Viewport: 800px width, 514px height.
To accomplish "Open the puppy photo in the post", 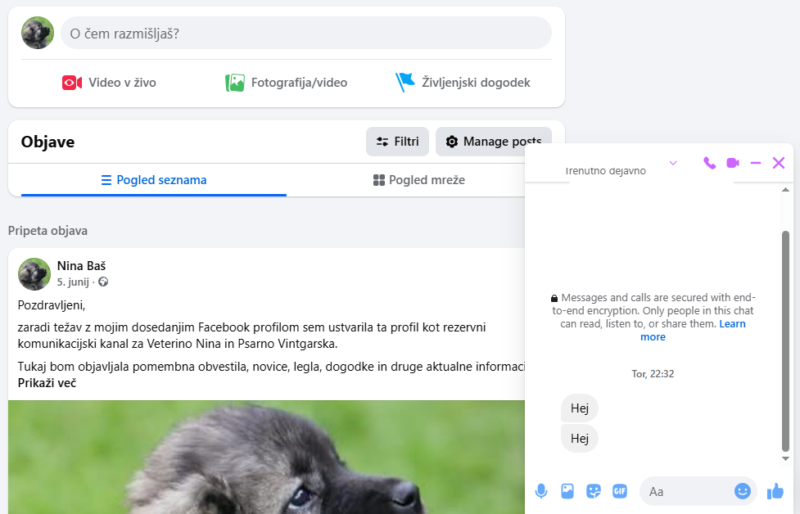I will 266,457.
